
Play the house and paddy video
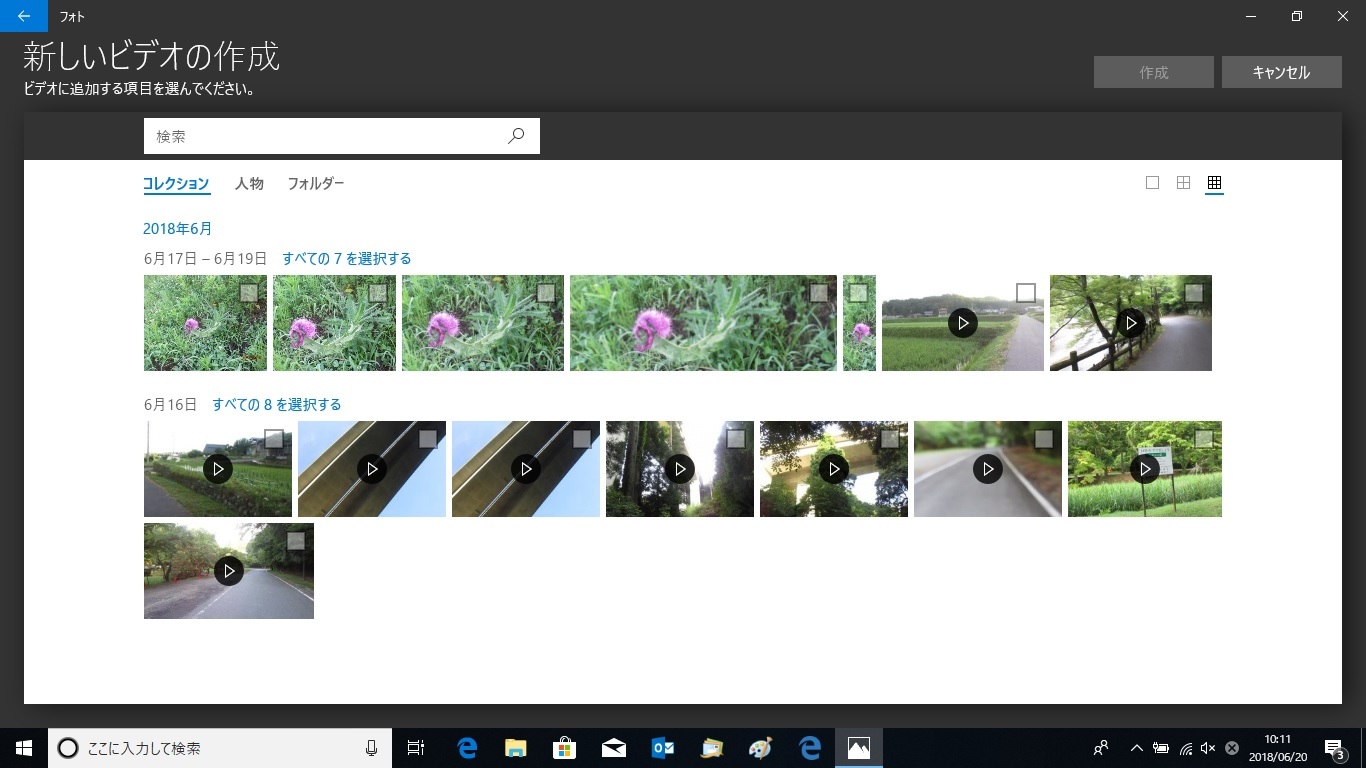tap(218, 469)
